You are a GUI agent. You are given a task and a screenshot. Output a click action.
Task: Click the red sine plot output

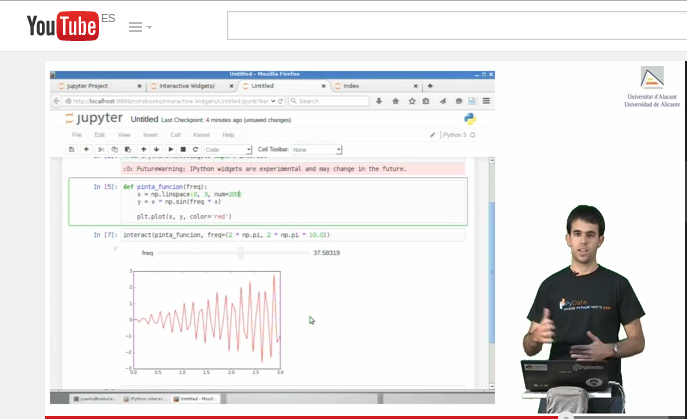(205, 321)
